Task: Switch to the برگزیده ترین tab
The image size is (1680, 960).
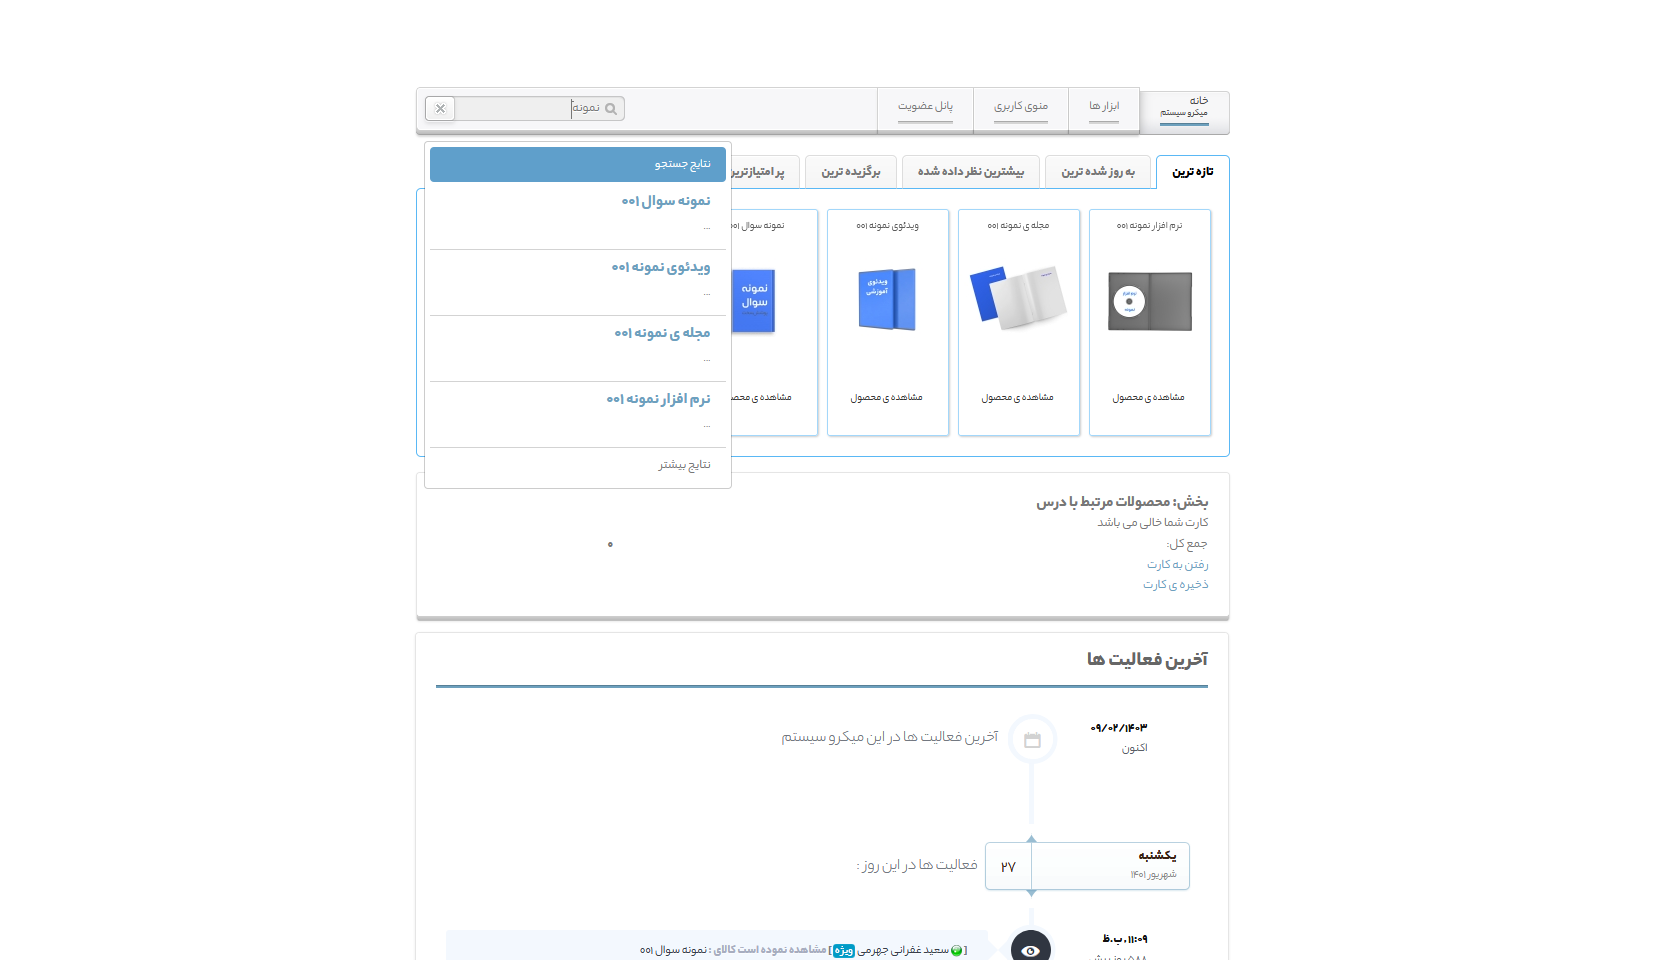Action: pyautogui.click(x=851, y=172)
